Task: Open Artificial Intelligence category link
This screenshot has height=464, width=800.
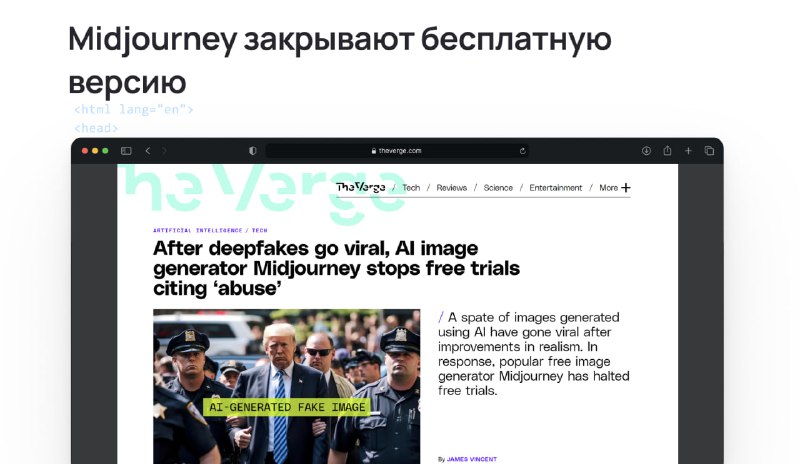Action: point(197,230)
